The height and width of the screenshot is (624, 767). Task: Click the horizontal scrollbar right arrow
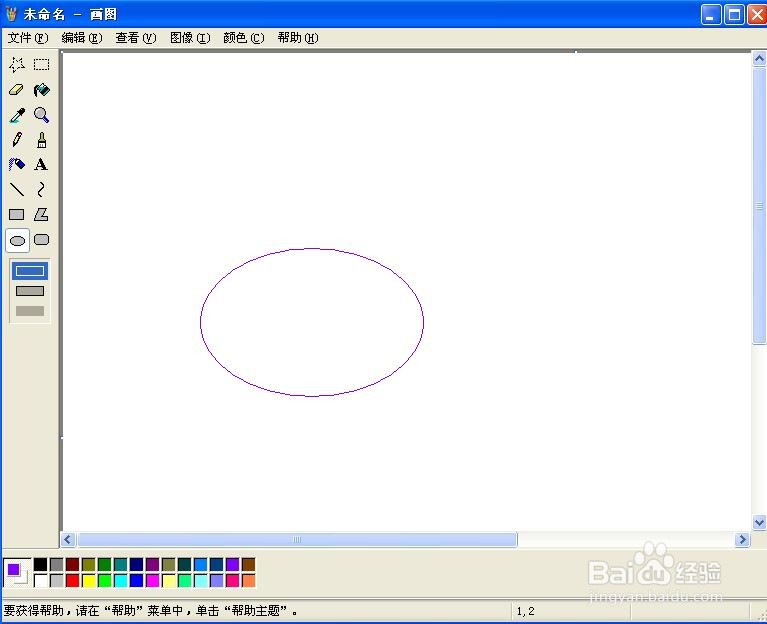743,539
